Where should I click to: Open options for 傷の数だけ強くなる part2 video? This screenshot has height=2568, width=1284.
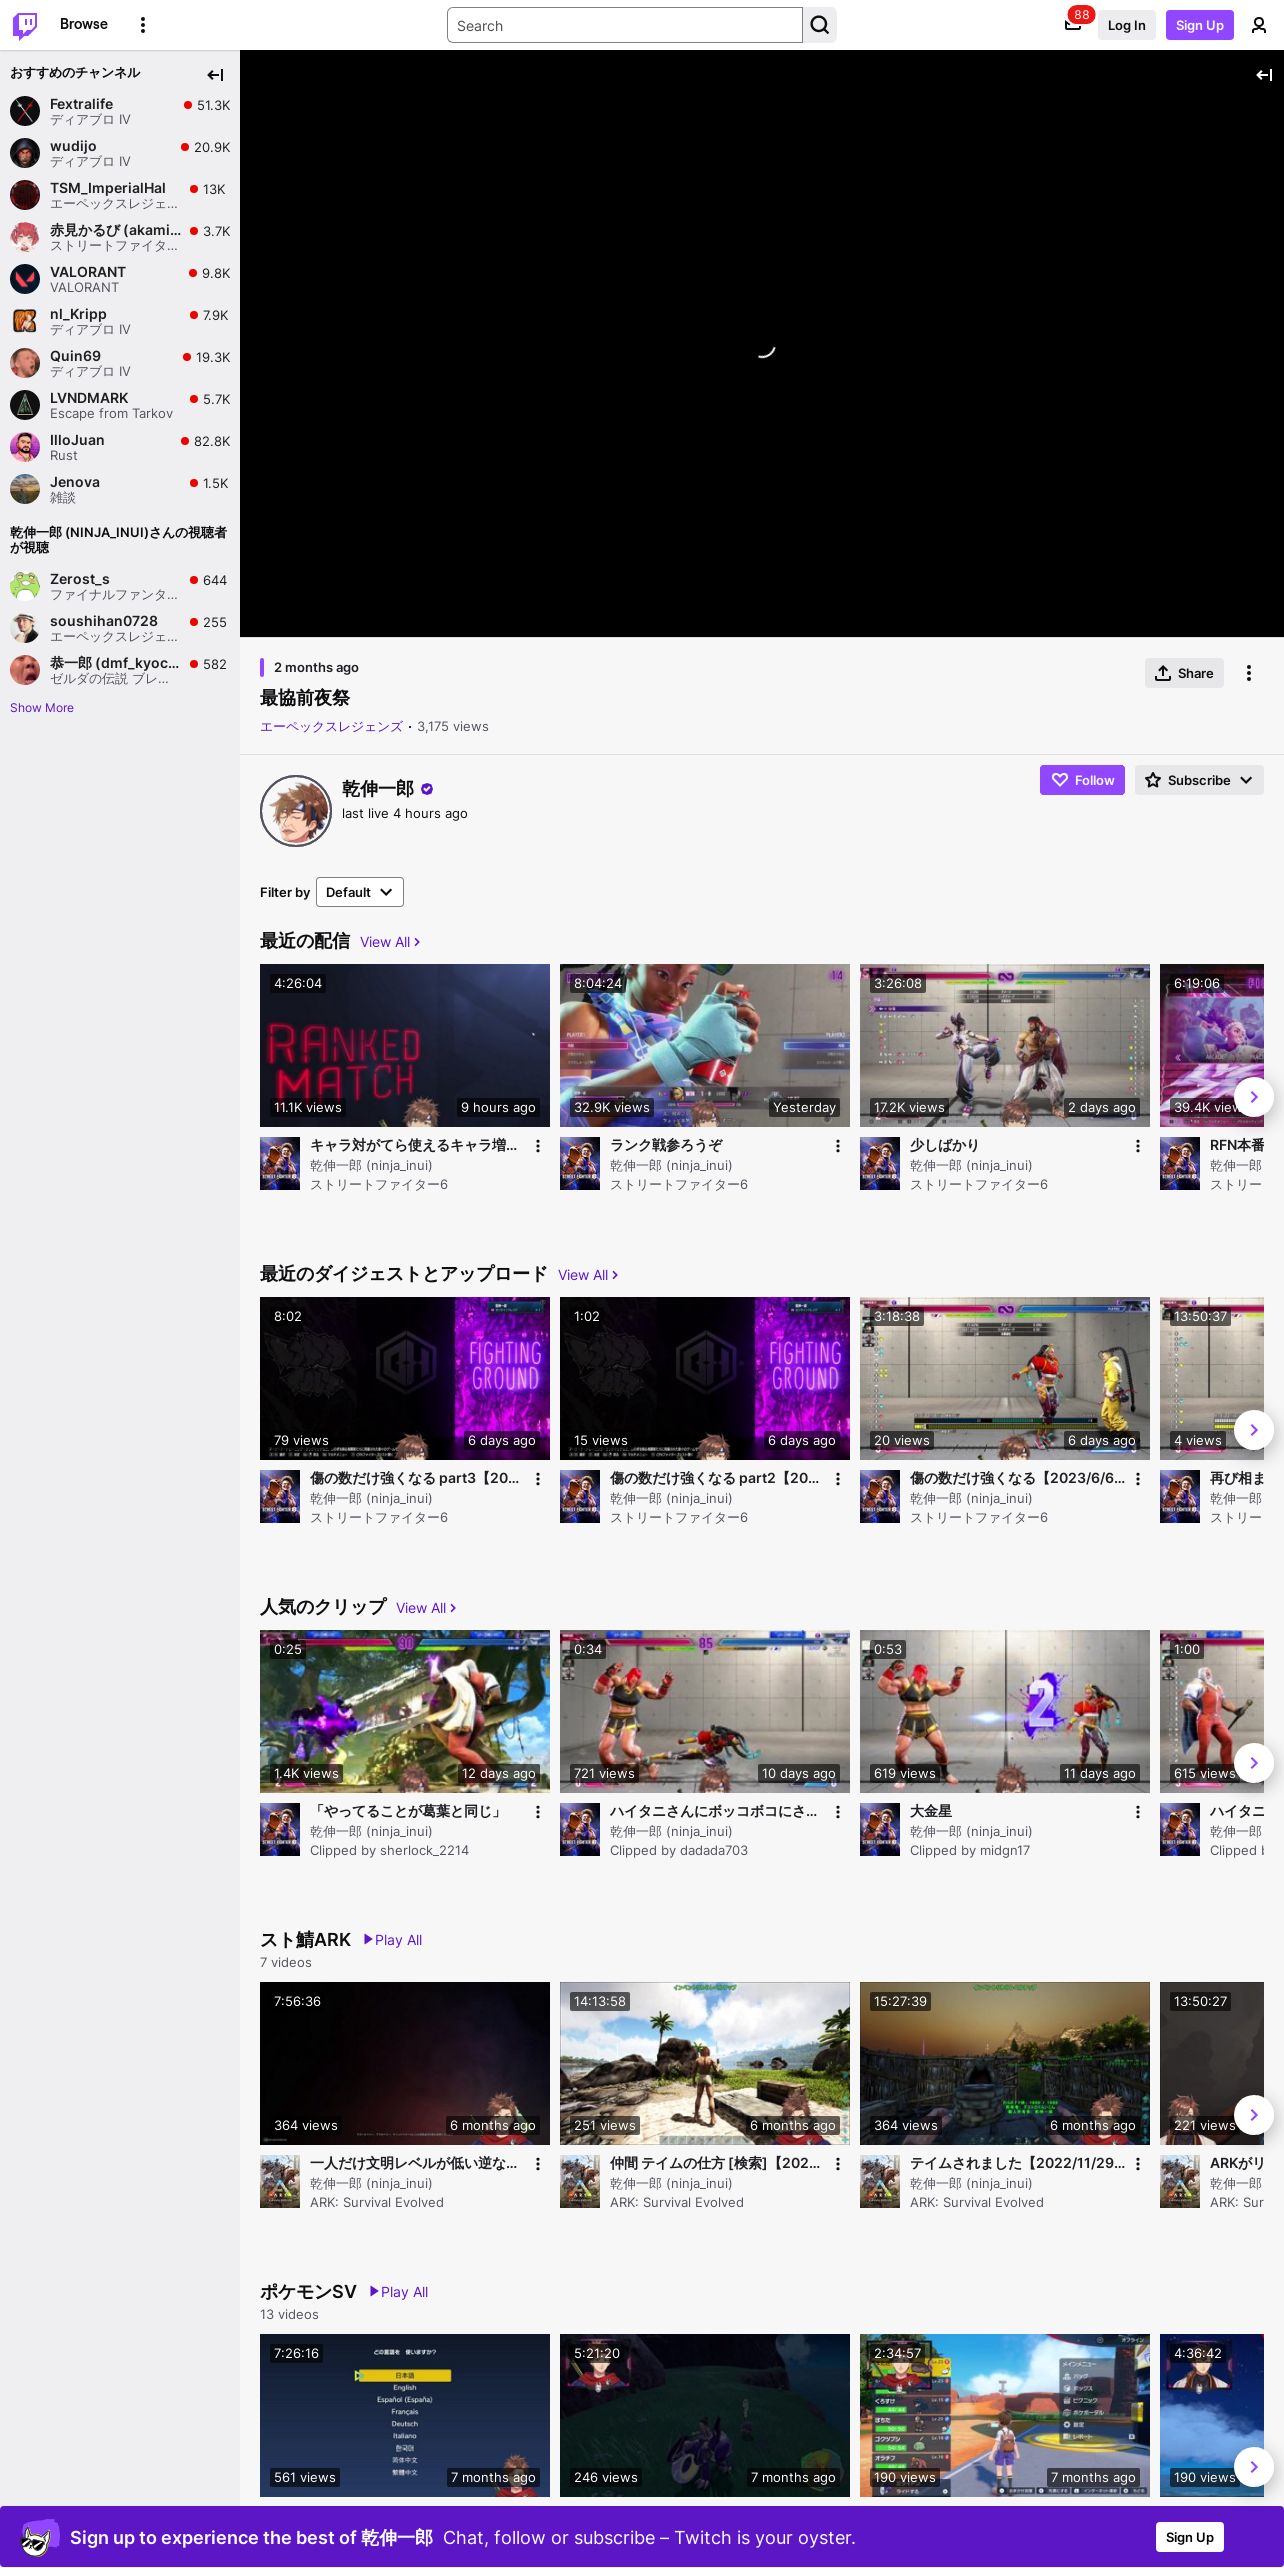tap(838, 1479)
